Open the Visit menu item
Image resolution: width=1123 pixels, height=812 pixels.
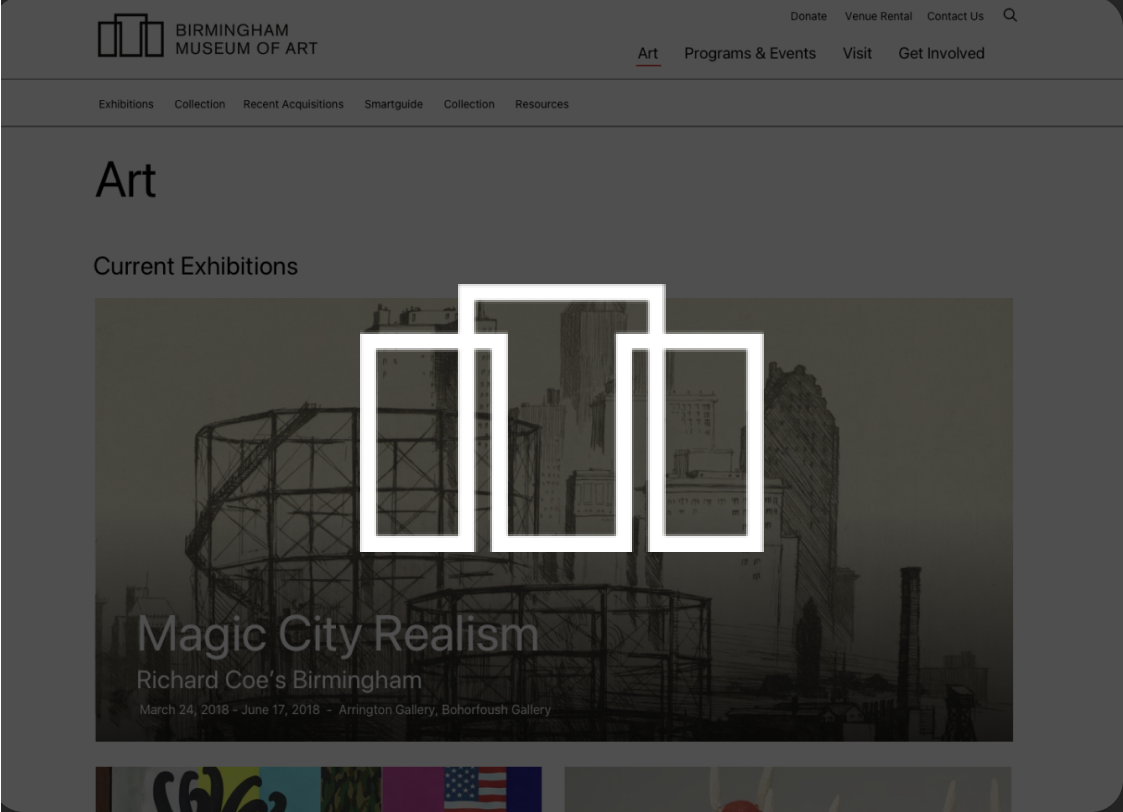coord(857,53)
